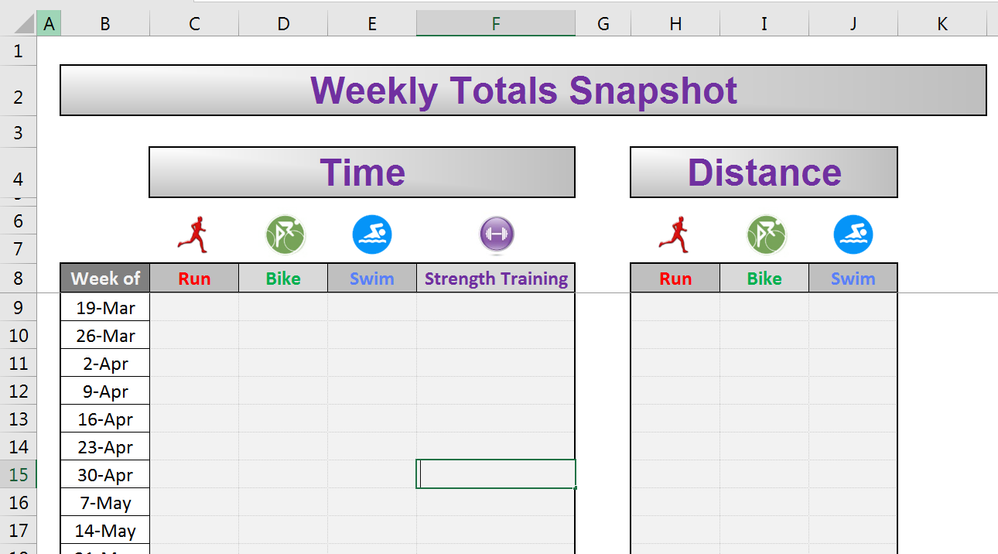This screenshot has height=554, width=998.
Task: Click column K header
Action: tap(941, 24)
